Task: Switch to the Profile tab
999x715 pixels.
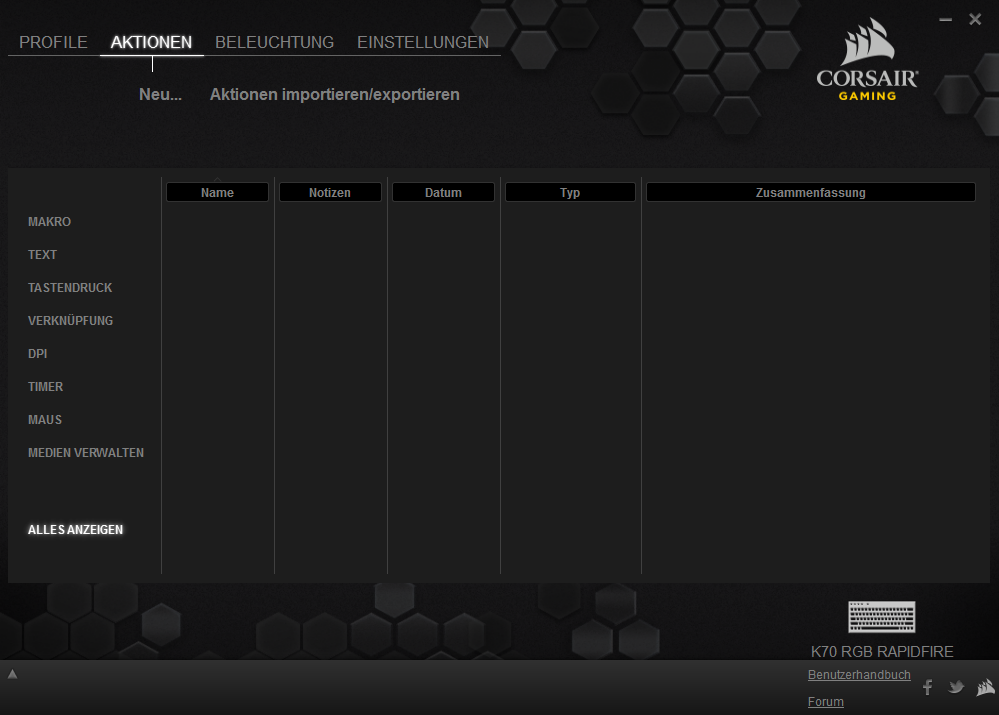Action: 53,42
